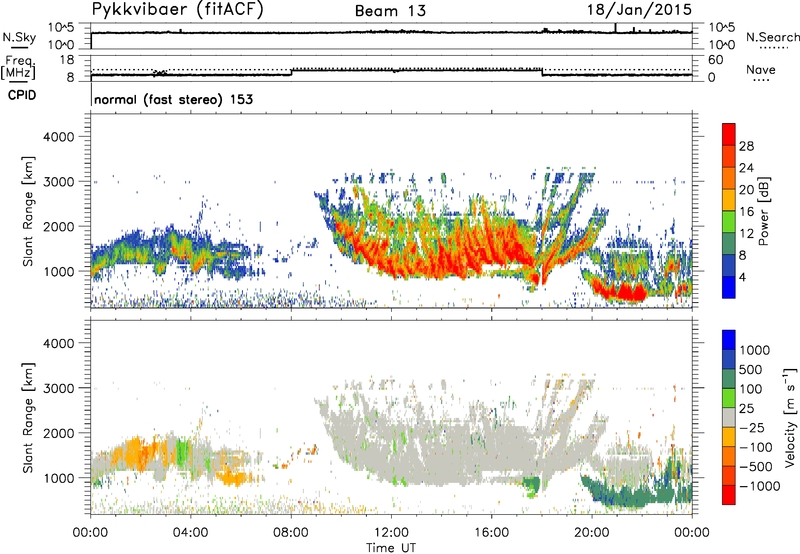Viewport: 800px width, 554px height.
Task: Click the '28' power colorbar tick label
Action: click(x=746, y=146)
